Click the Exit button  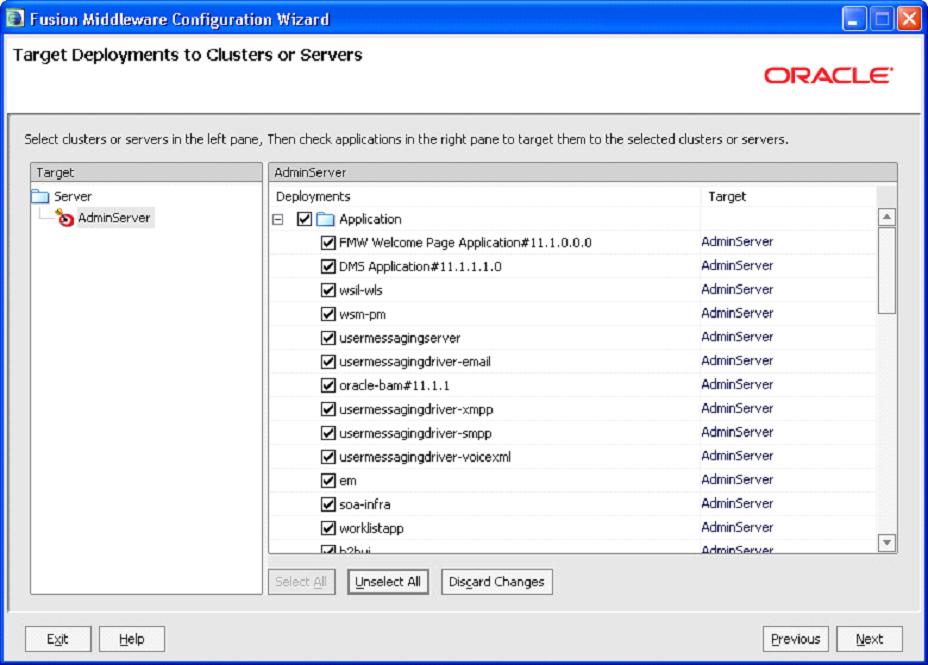point(58,639)
